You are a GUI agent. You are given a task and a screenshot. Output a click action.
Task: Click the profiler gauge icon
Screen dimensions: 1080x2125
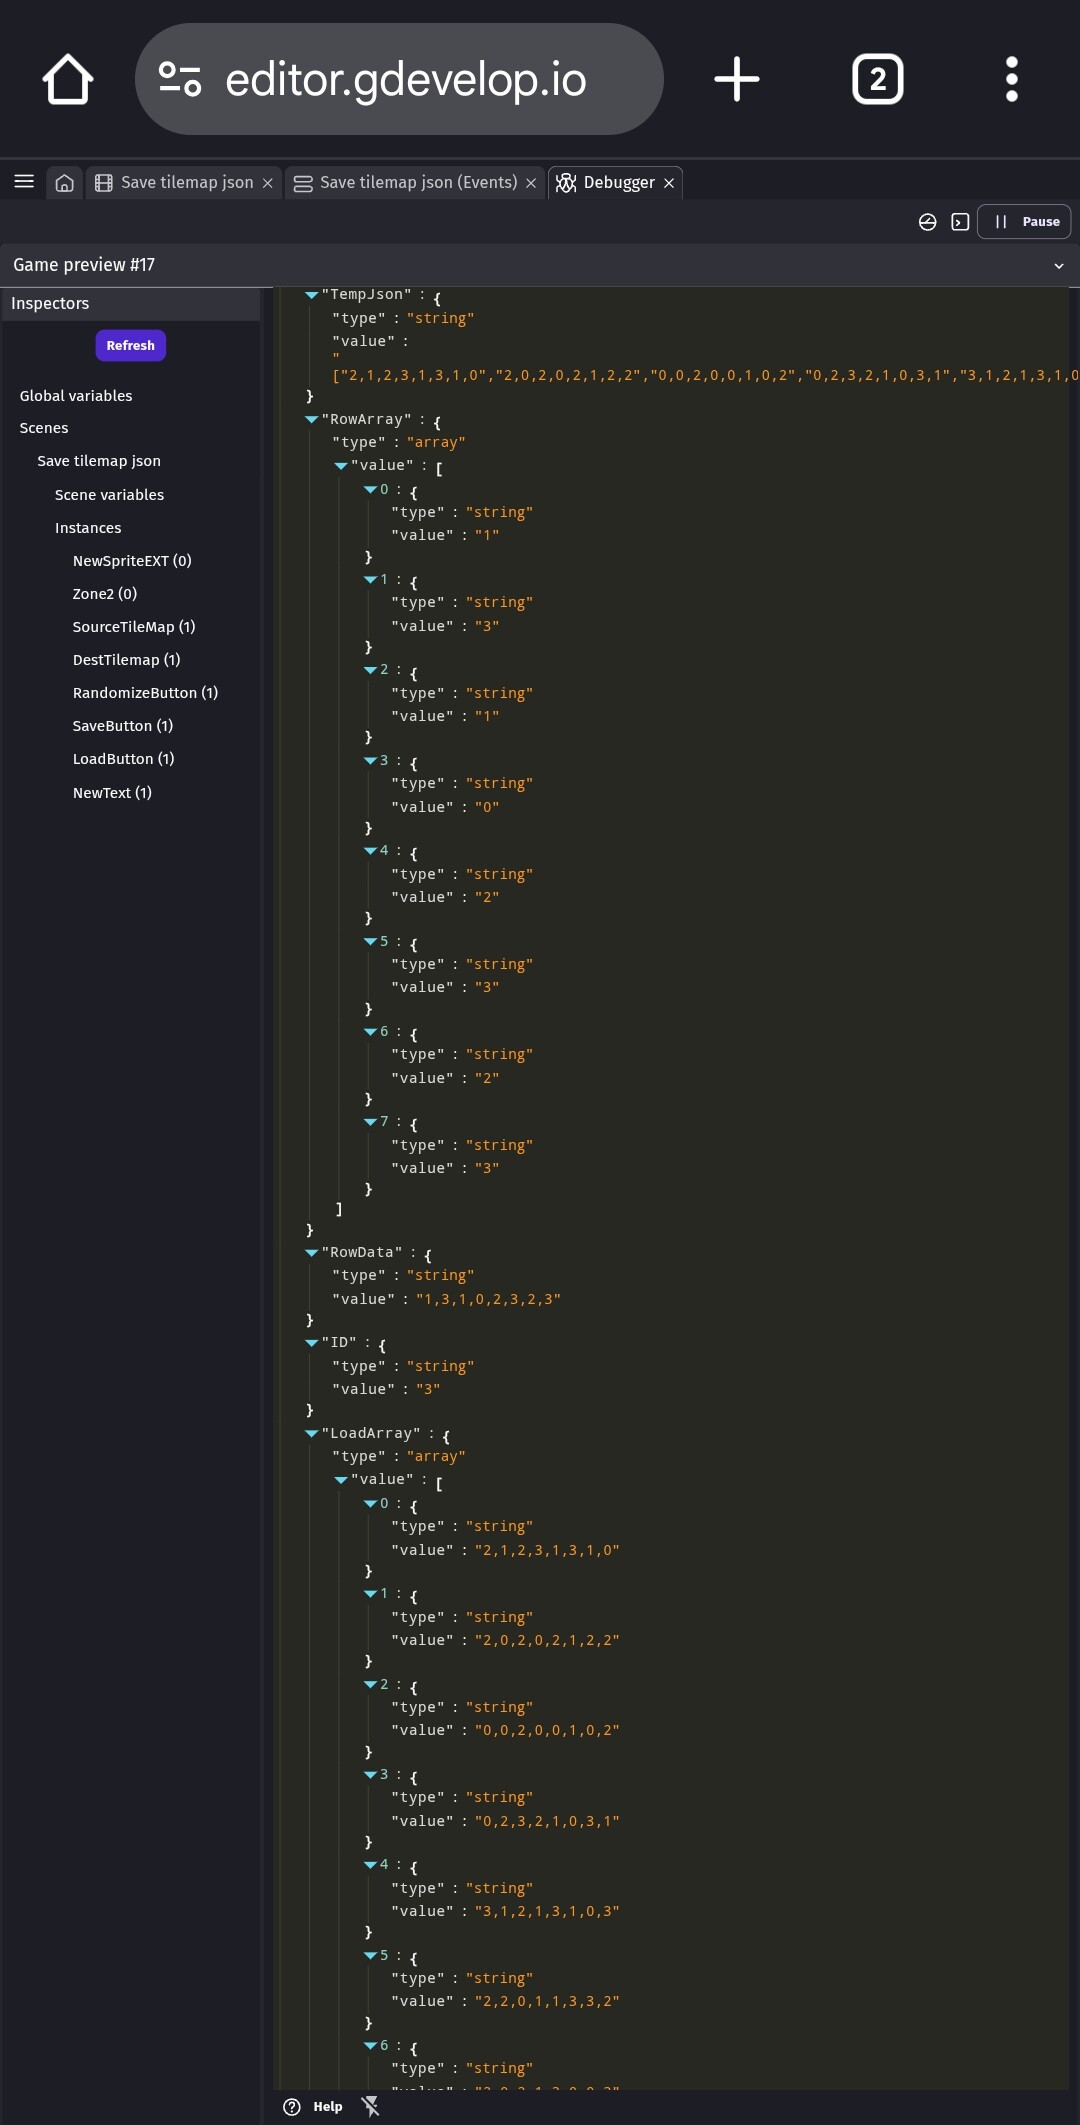(927, 222)
